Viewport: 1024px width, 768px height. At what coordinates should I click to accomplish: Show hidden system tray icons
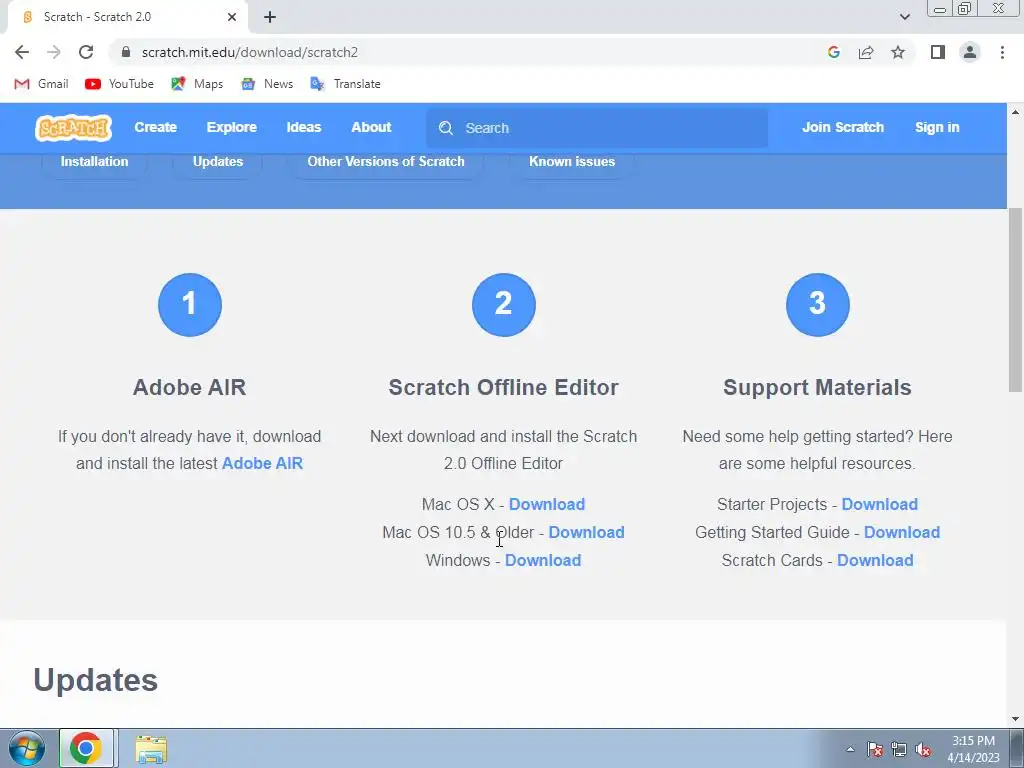(x=850, y=749)
